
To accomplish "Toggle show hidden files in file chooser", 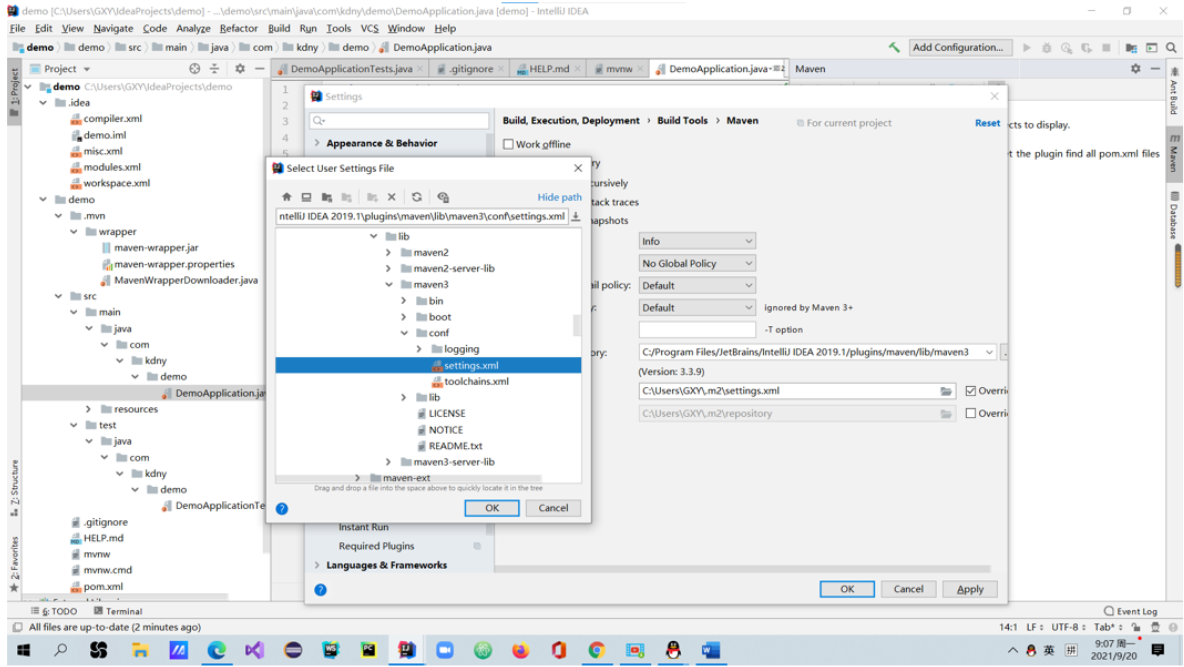I will point(442,197).
